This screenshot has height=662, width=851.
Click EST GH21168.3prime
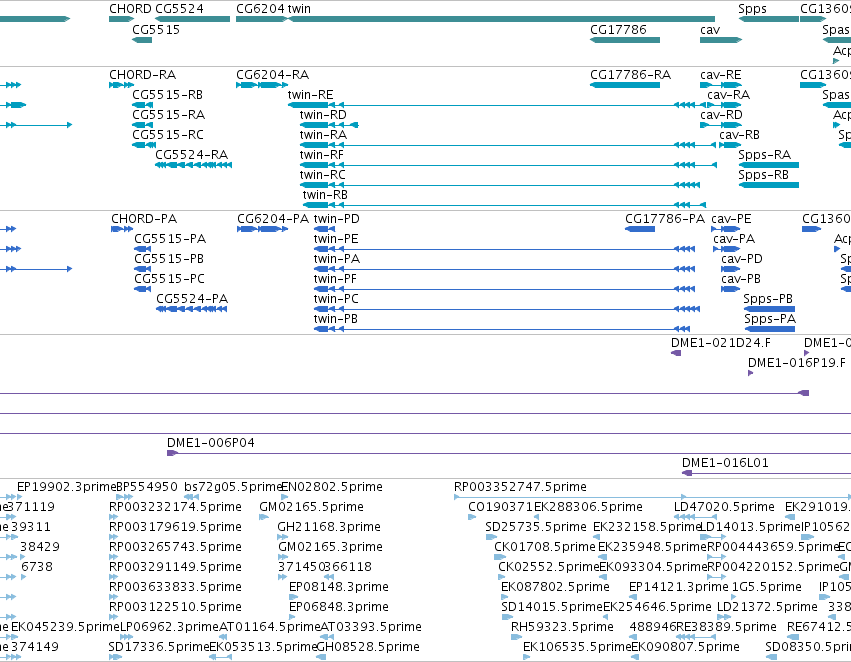tap(329, 527)
